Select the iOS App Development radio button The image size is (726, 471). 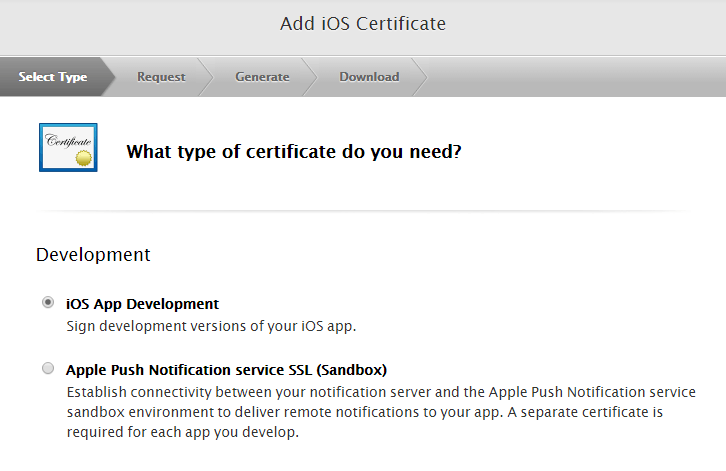click(48, 303)
